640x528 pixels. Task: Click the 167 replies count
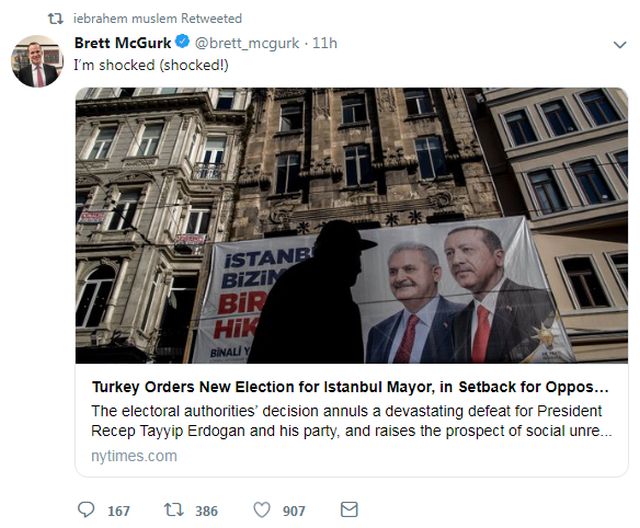point(118,511)
